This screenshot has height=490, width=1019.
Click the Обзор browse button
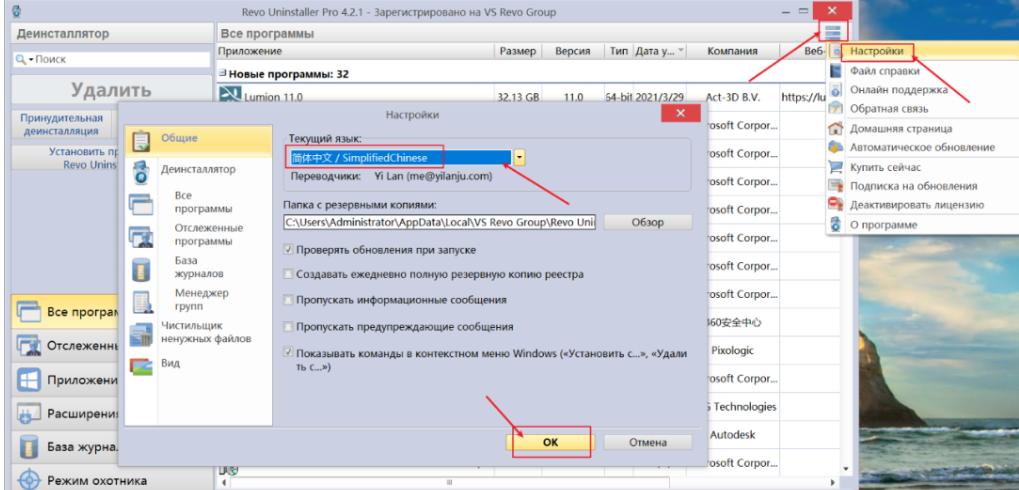pos(647,222)
